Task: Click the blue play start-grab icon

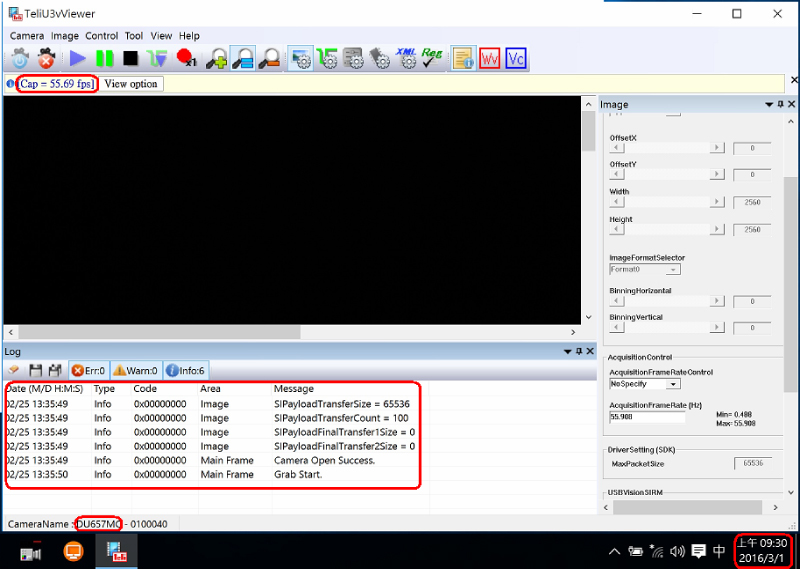Action: point(77,60)
